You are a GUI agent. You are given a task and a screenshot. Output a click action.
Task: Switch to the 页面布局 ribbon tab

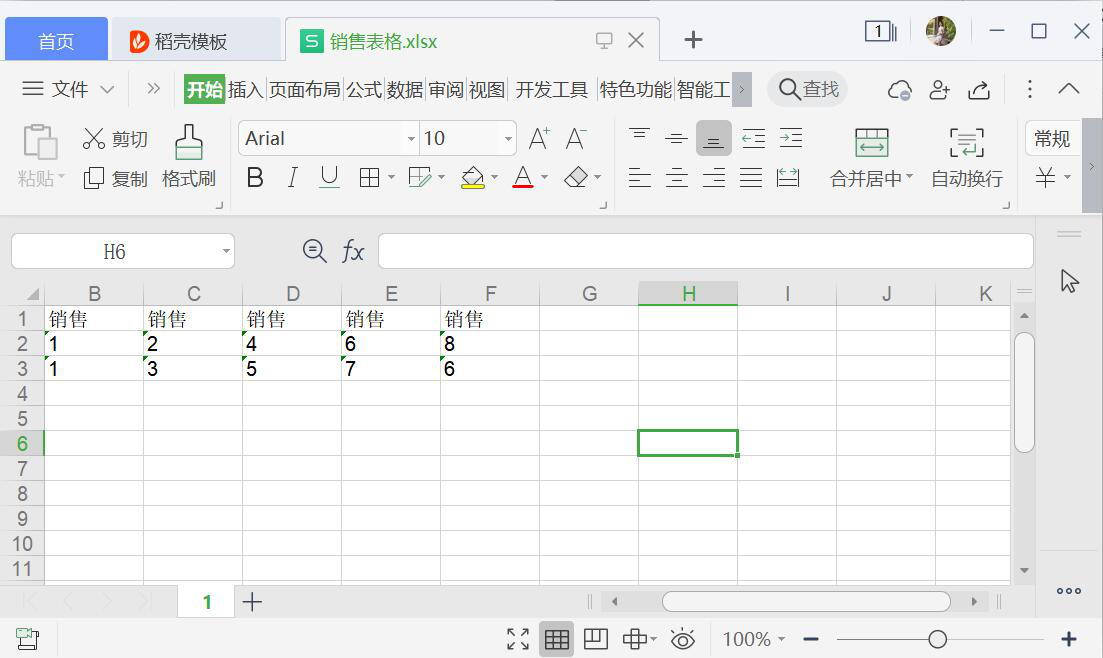pos(305,89)
